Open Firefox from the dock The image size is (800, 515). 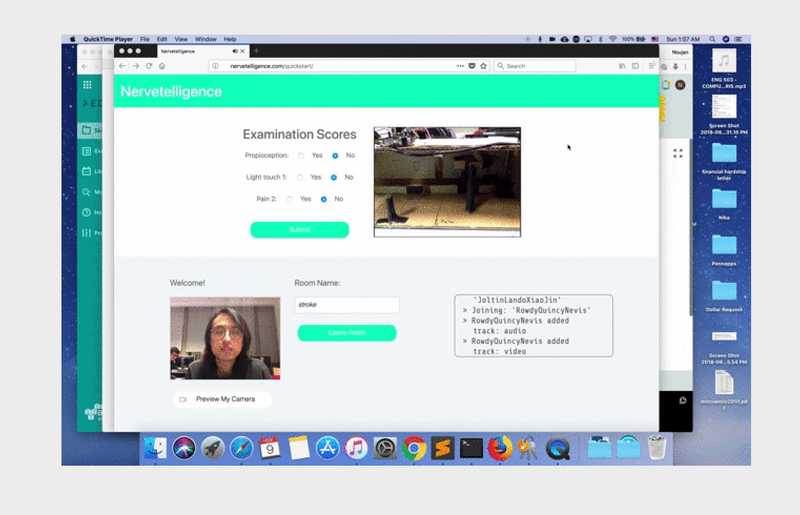pyautogui.click(x=500, y=449)
